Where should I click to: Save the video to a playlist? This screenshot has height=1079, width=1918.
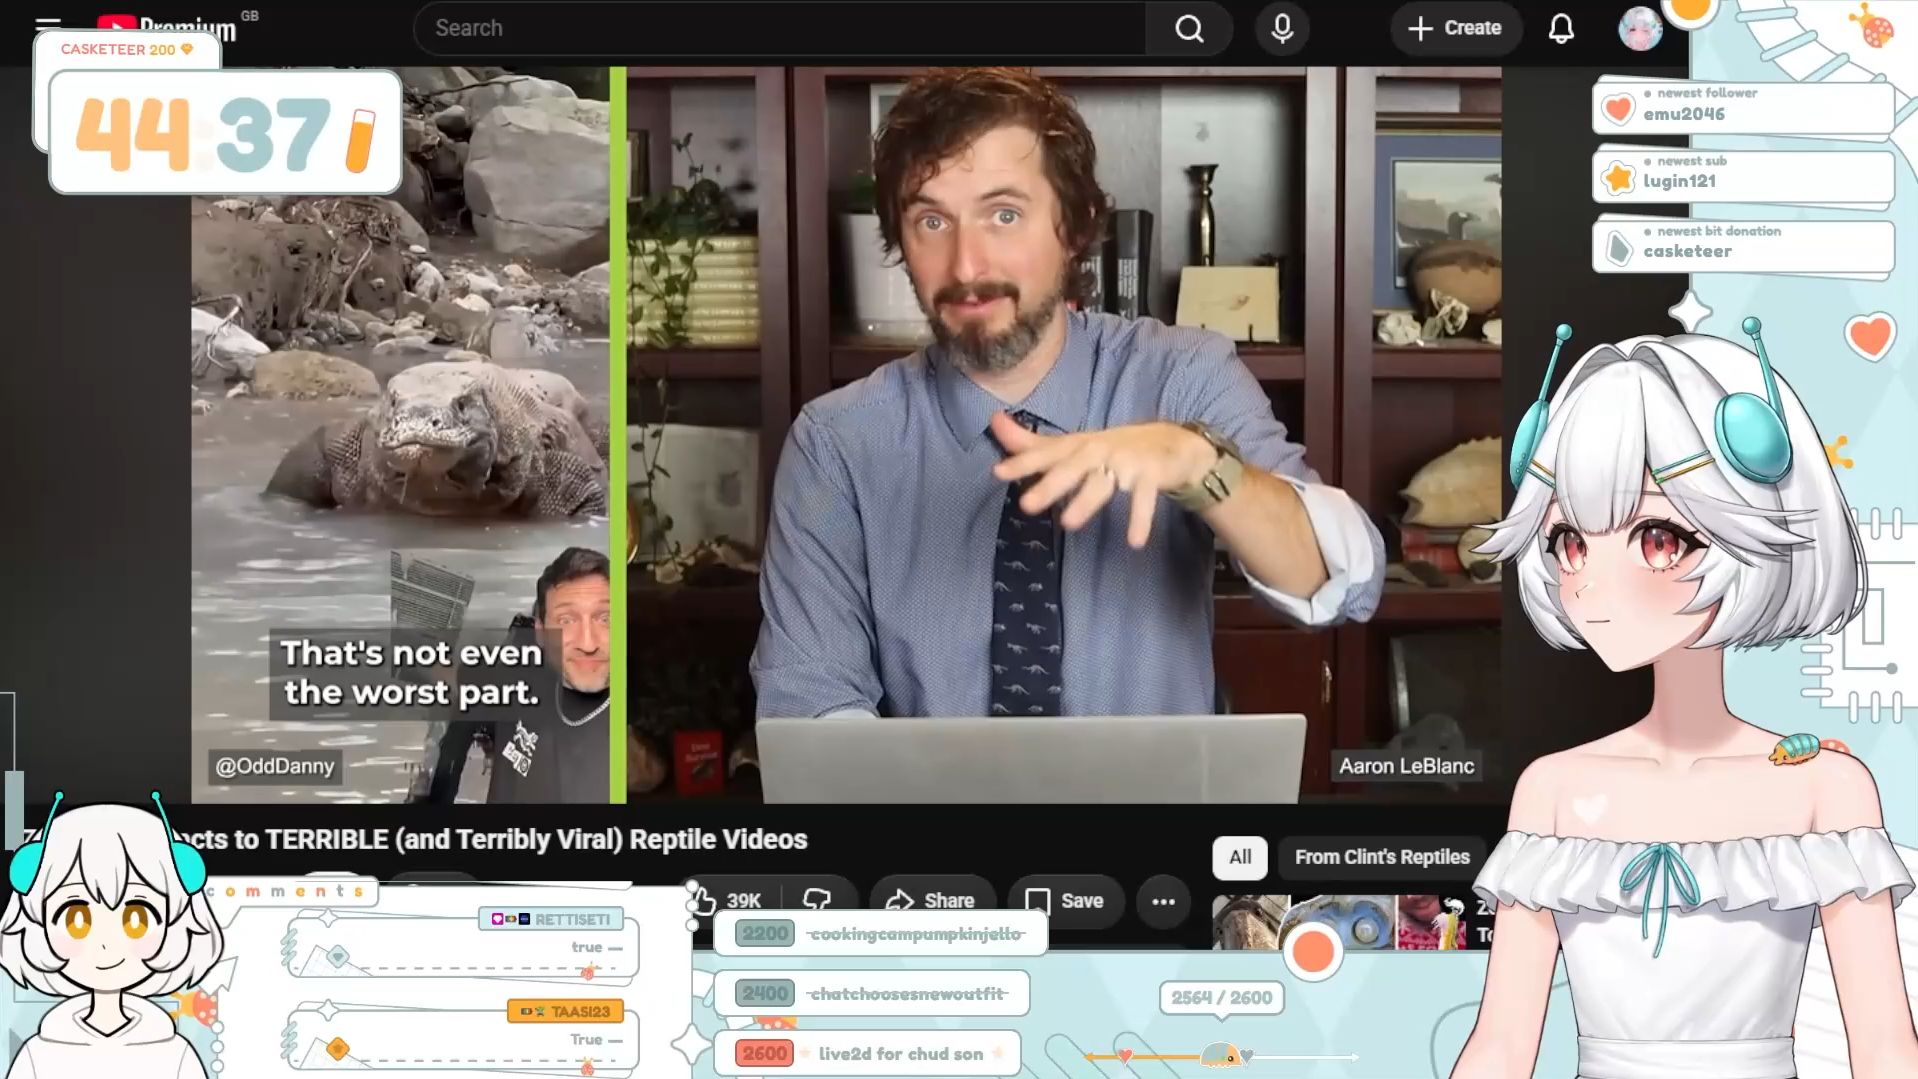click(1065, 900)
